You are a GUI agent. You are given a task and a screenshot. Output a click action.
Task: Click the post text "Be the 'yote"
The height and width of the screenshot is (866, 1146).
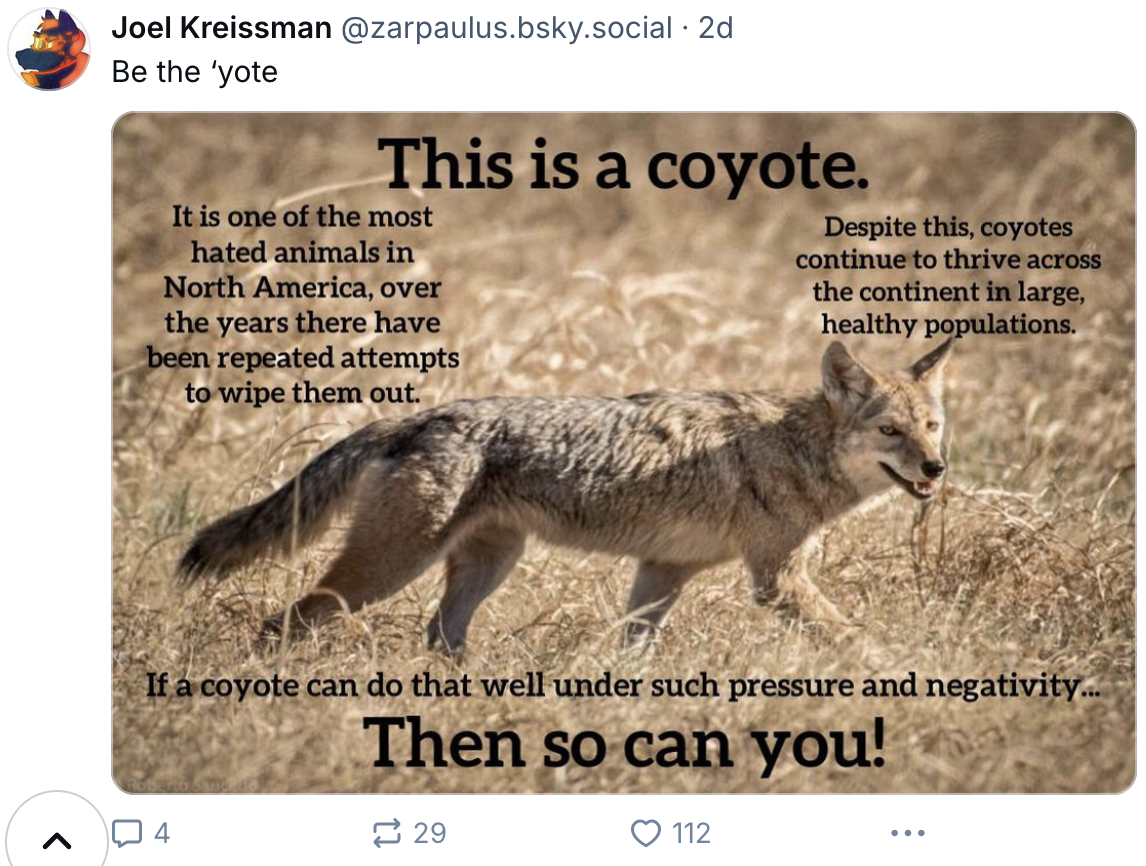[x=195, y=72]
